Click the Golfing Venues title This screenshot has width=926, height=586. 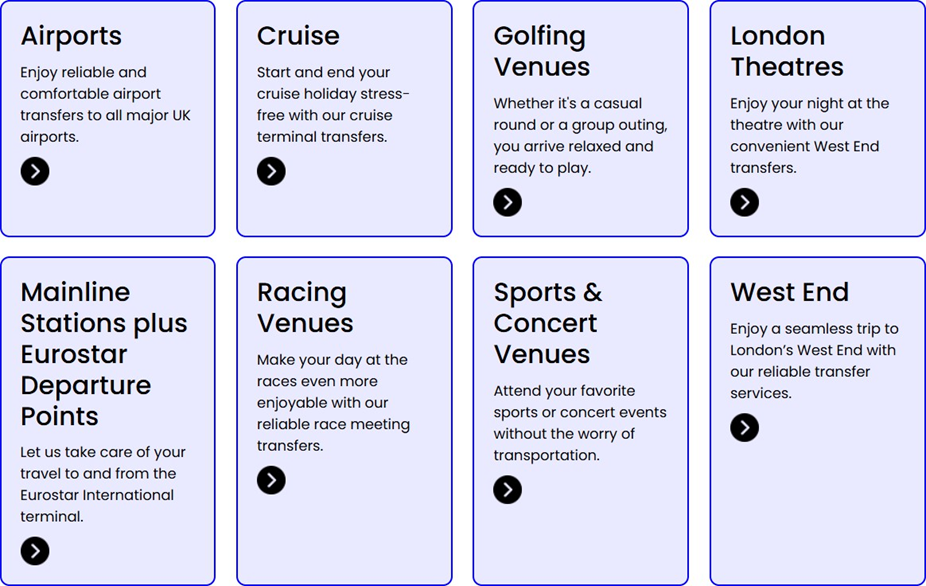point(541,51)
